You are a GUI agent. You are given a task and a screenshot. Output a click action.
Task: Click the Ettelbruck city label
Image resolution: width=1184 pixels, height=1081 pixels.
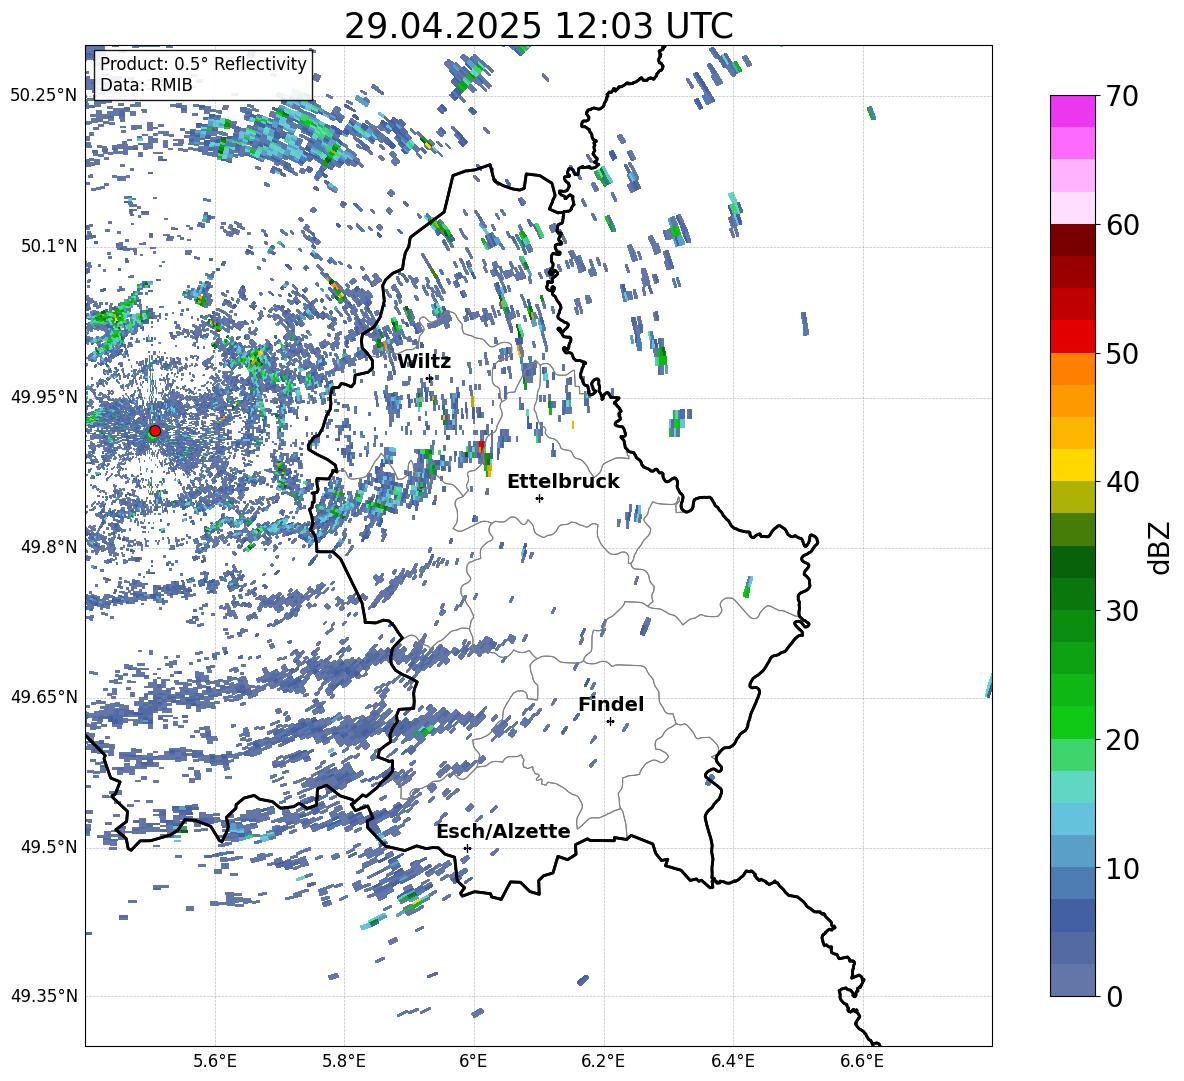(563, 482)
